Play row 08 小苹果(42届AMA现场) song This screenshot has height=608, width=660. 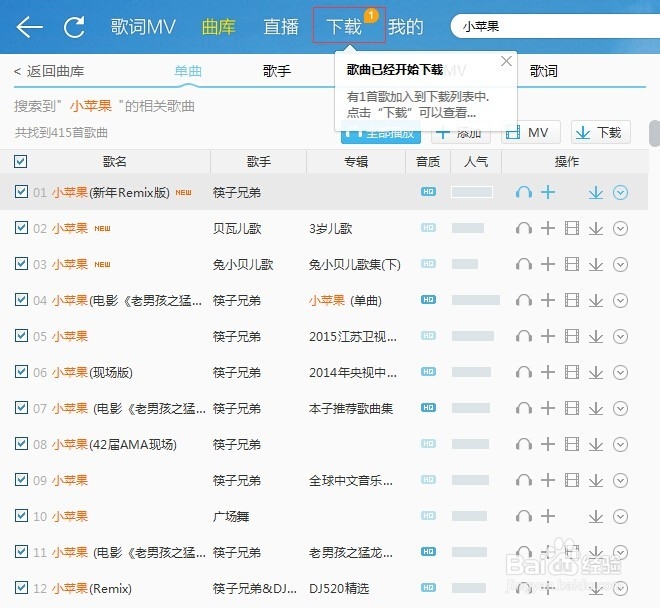[524, 445]
